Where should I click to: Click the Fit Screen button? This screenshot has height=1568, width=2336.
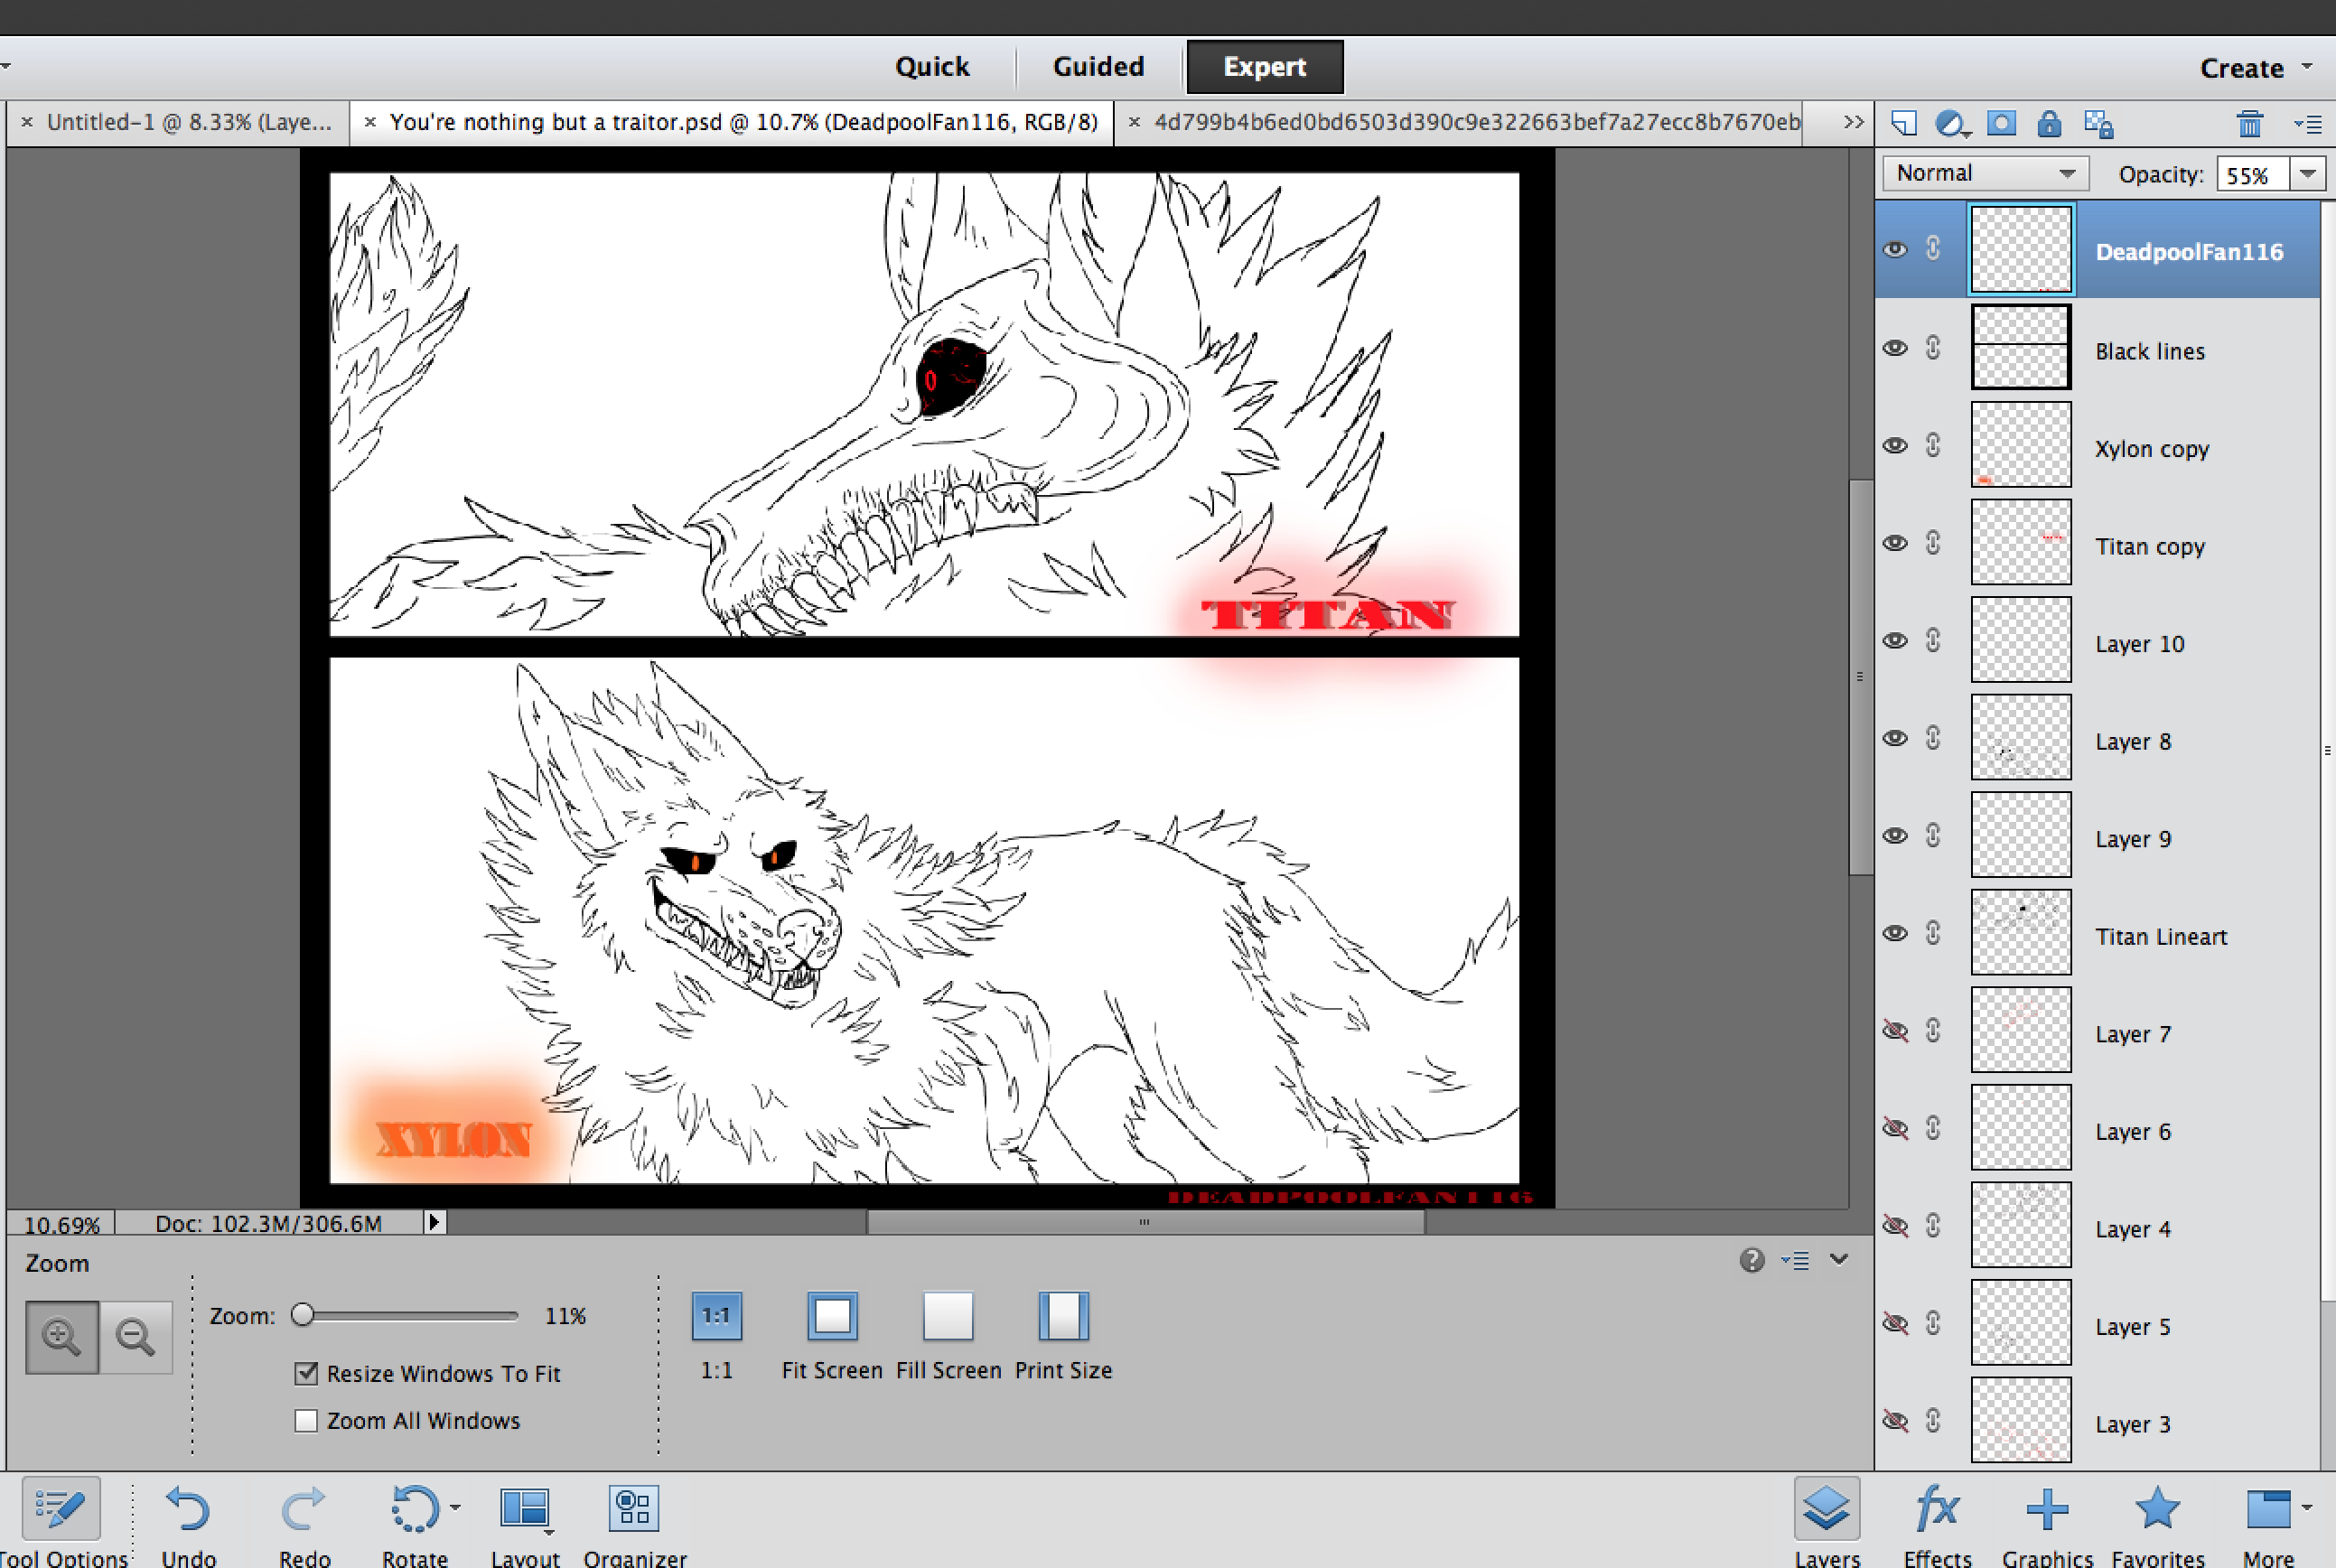[832, 1316]
